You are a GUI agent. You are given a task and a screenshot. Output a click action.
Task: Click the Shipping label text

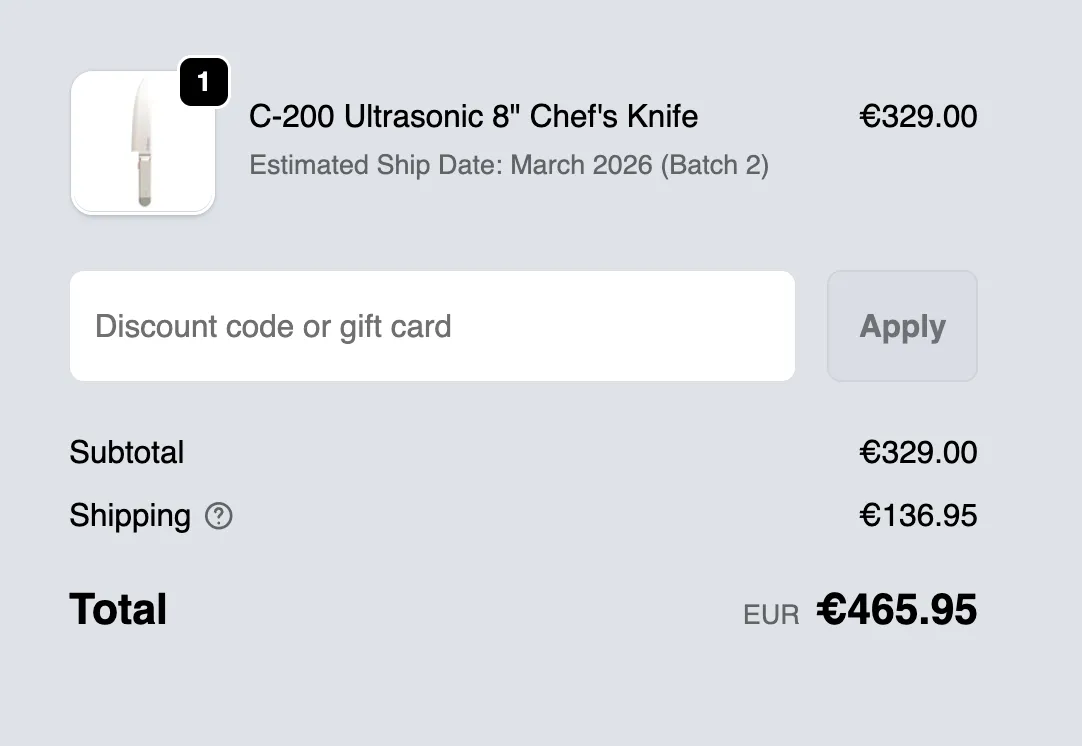coord(130,516)
